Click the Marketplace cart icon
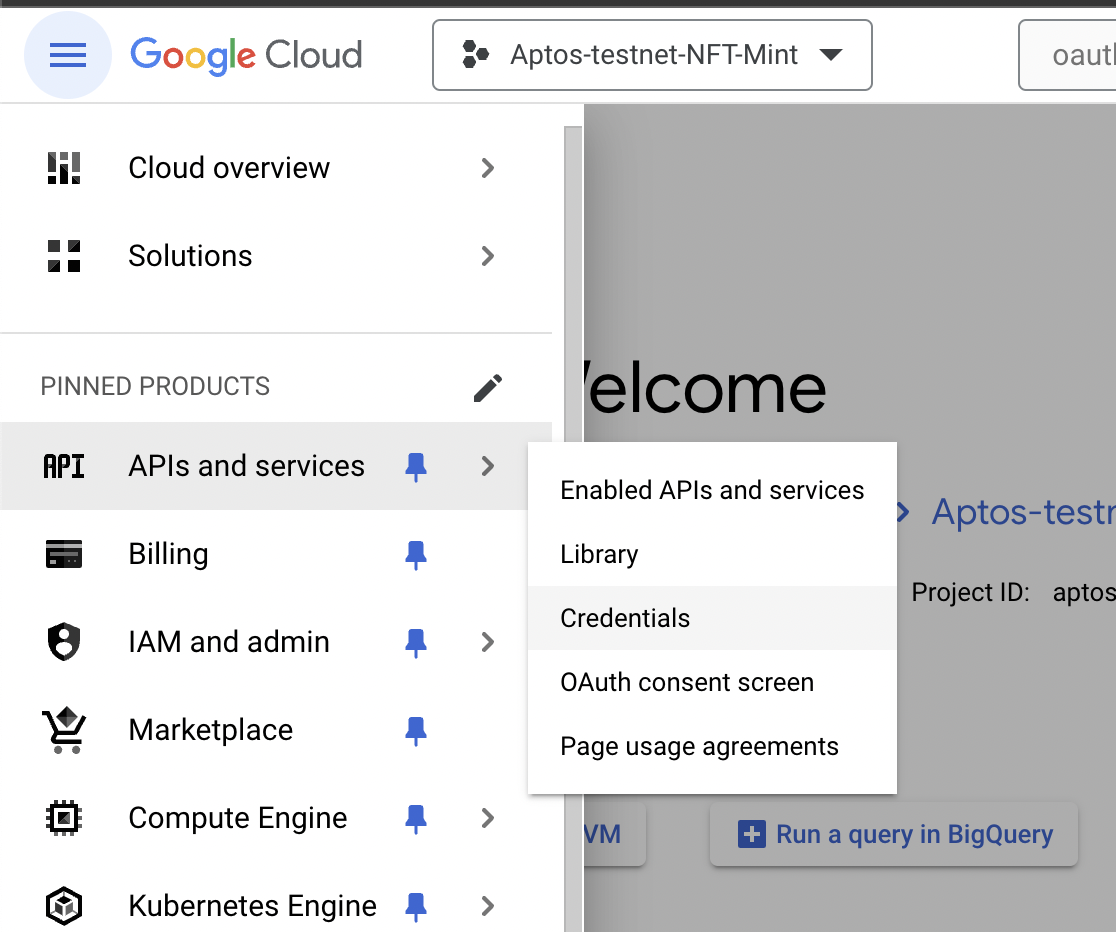 64,730
